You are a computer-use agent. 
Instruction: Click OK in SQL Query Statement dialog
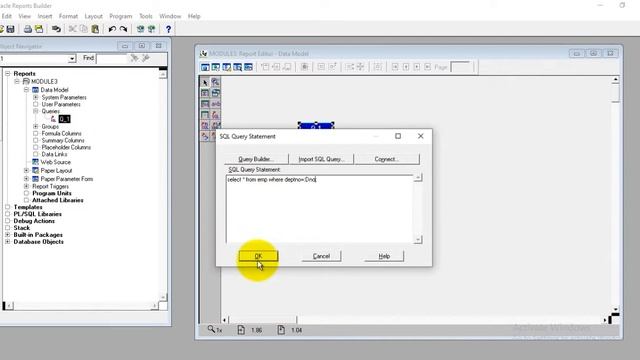258,256
